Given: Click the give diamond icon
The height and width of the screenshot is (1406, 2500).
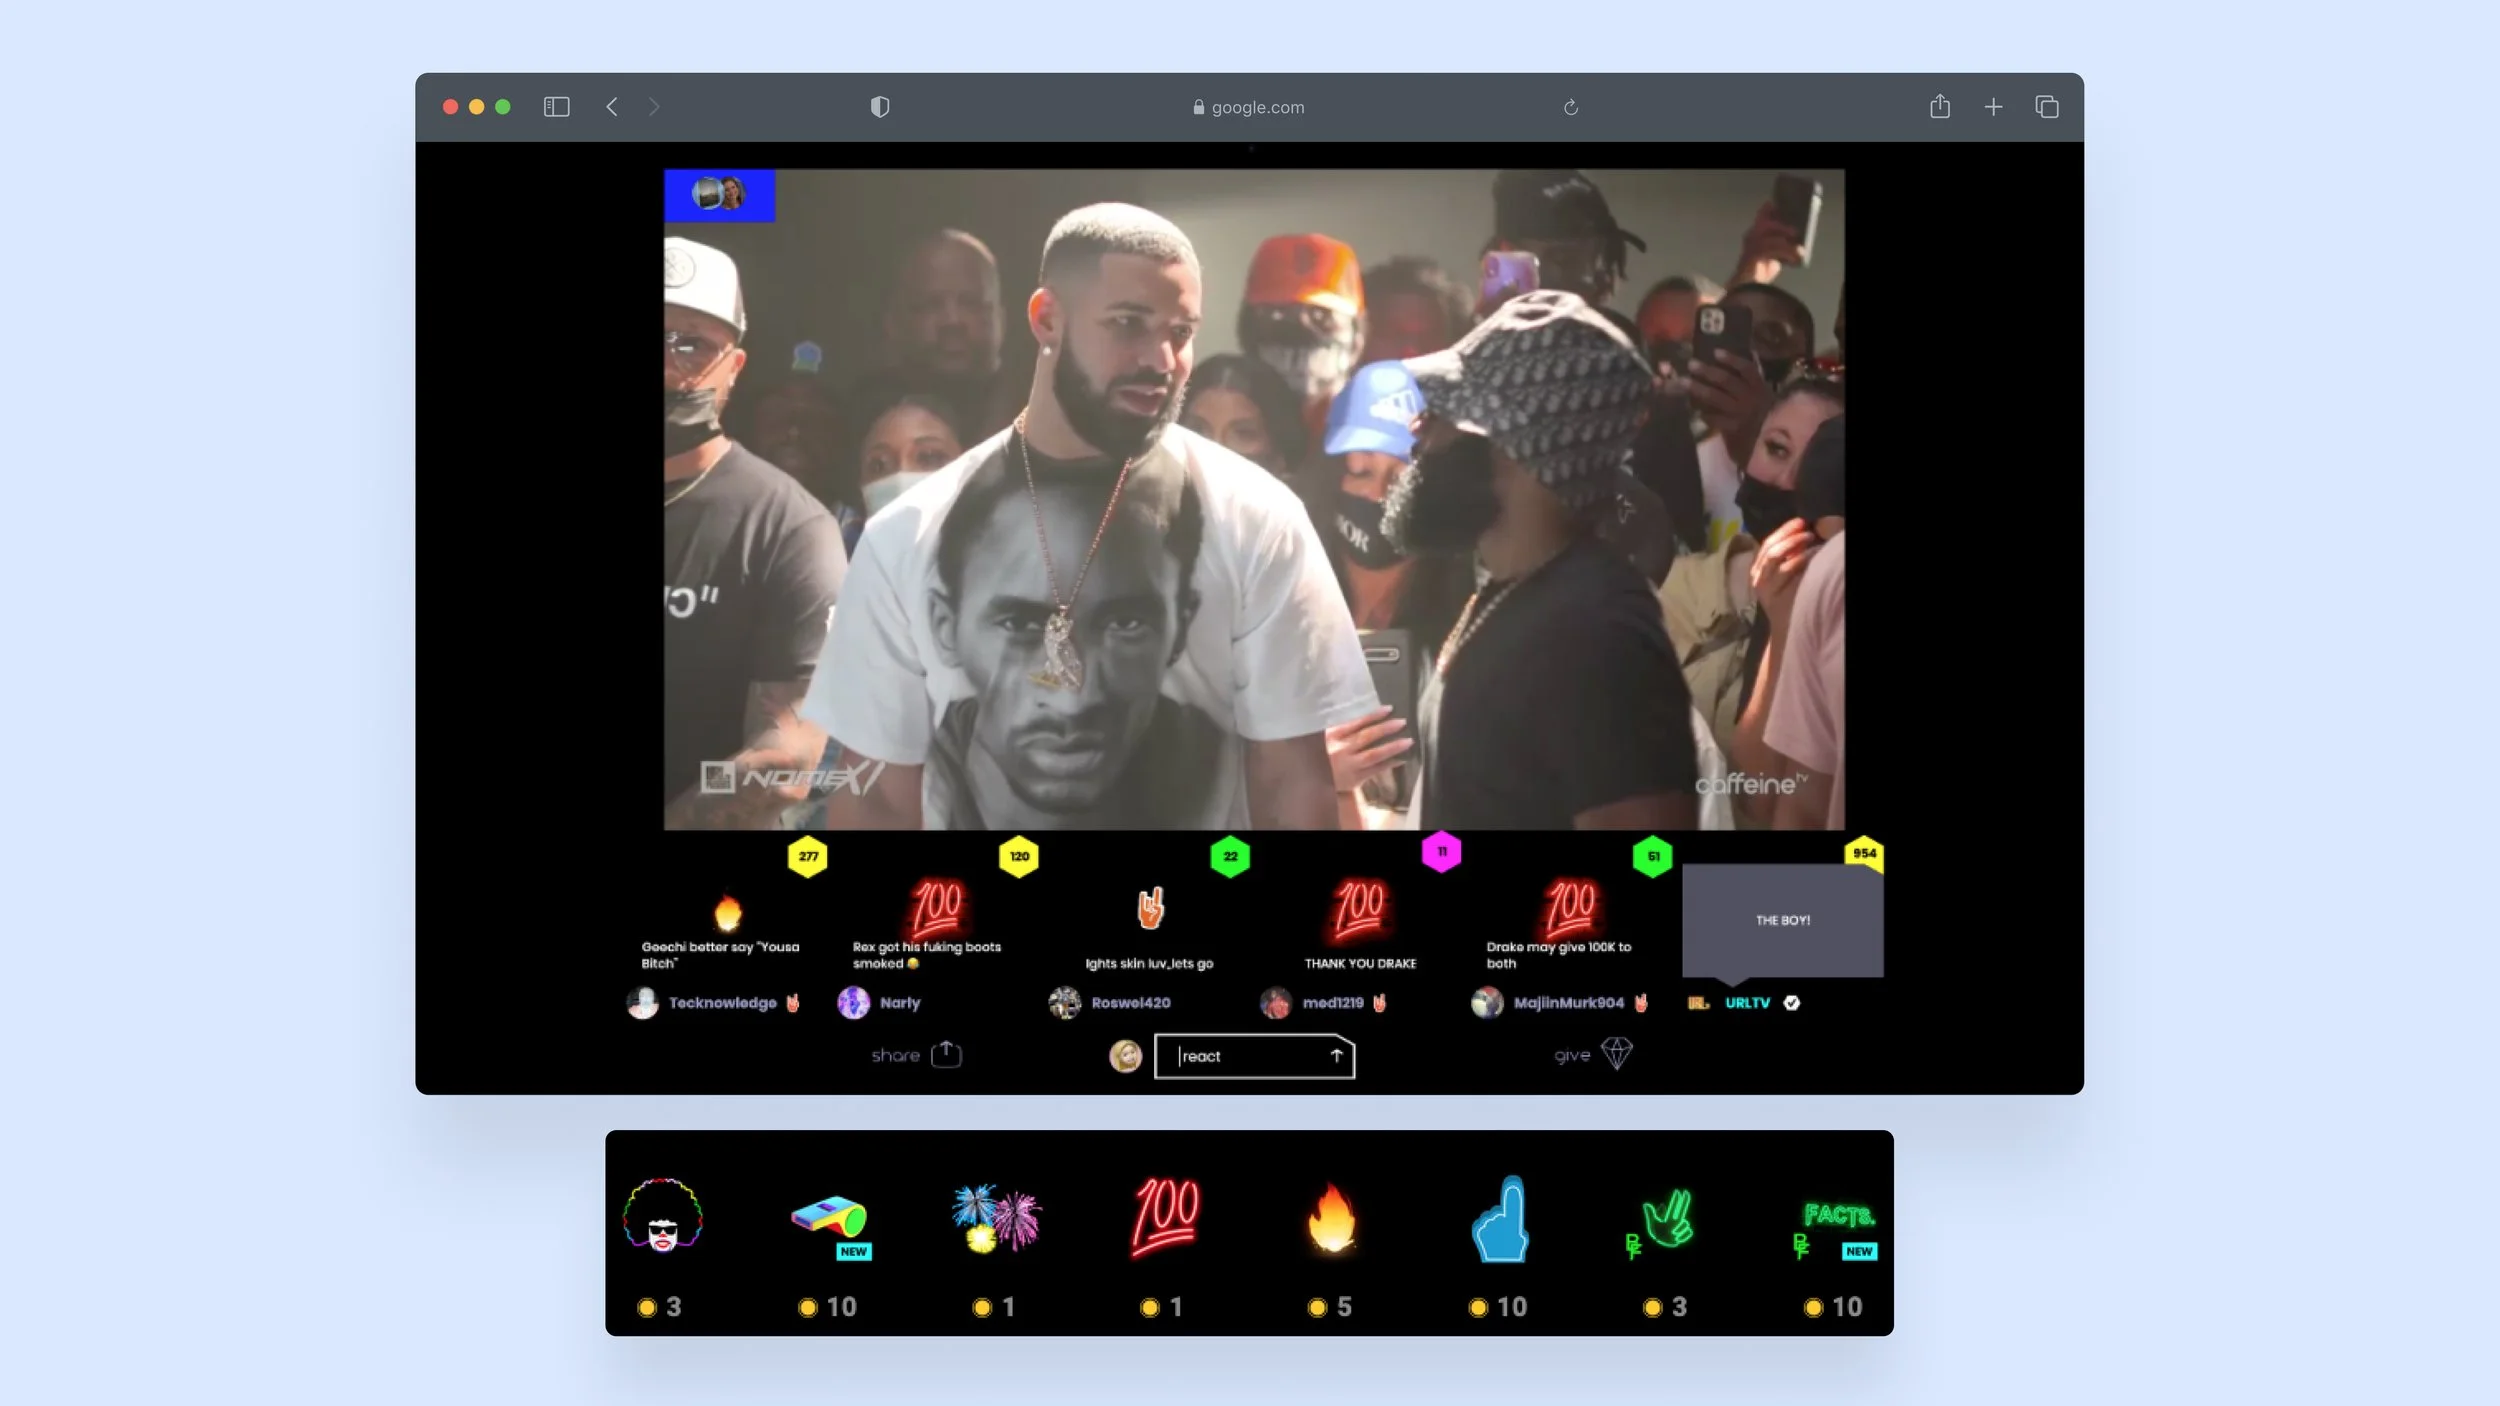Looking at the screenshot, I should coord(1616,1053).
